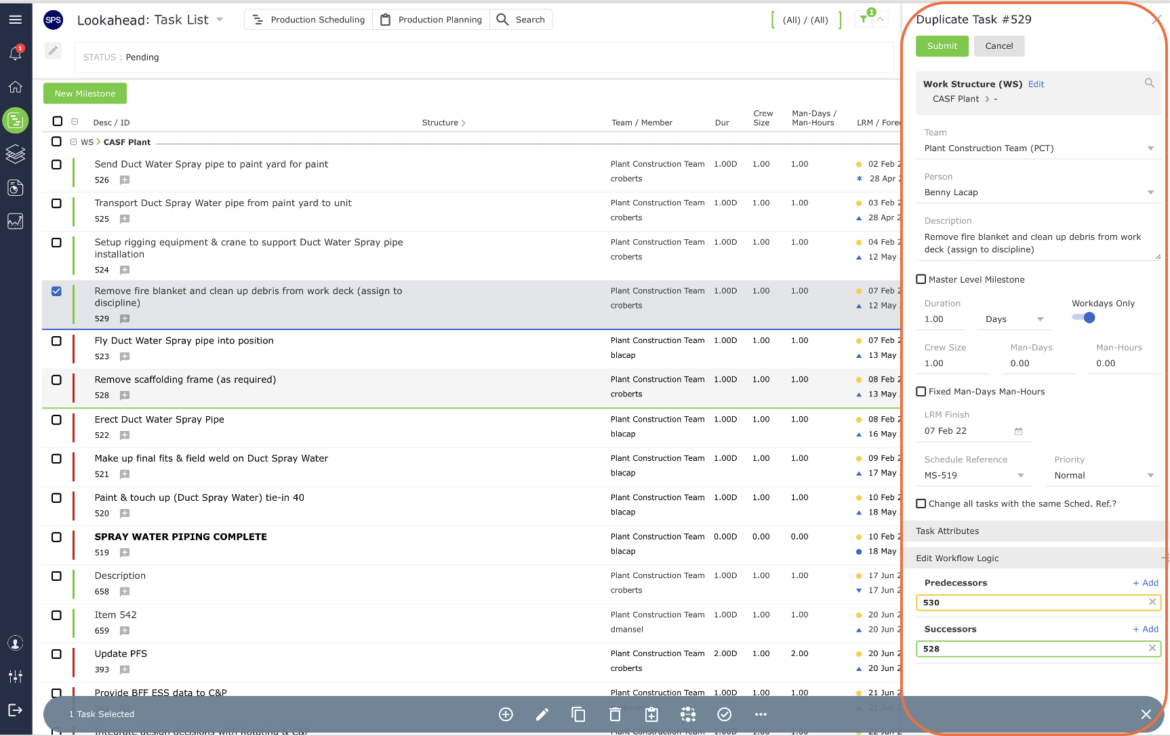Collapse all rows via header expander
This screenshot has height=736, width=1170.
pyautogui.click(x=75, y=122)
